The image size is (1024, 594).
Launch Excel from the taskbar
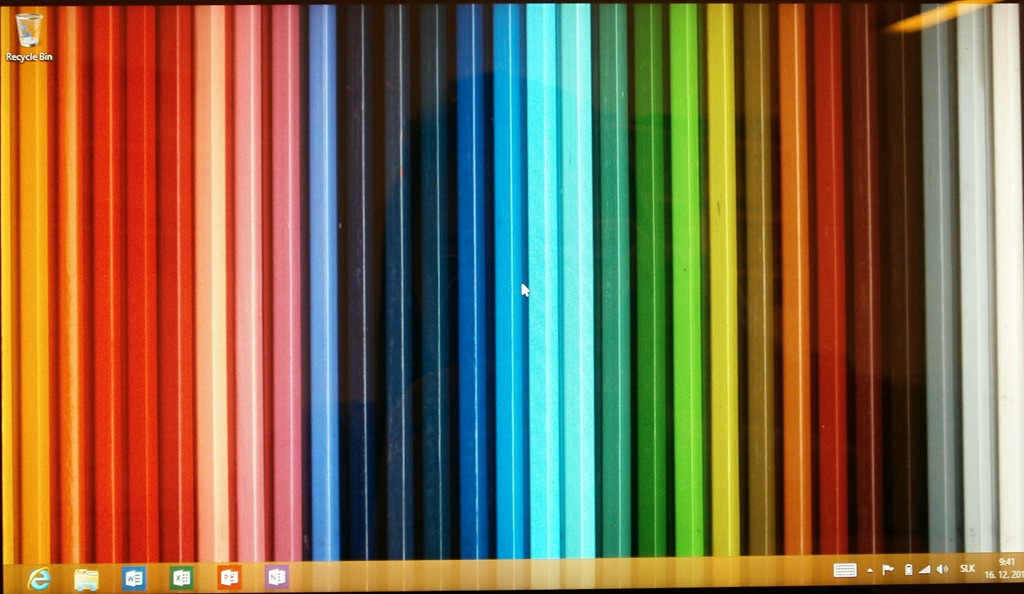point(181,577)
